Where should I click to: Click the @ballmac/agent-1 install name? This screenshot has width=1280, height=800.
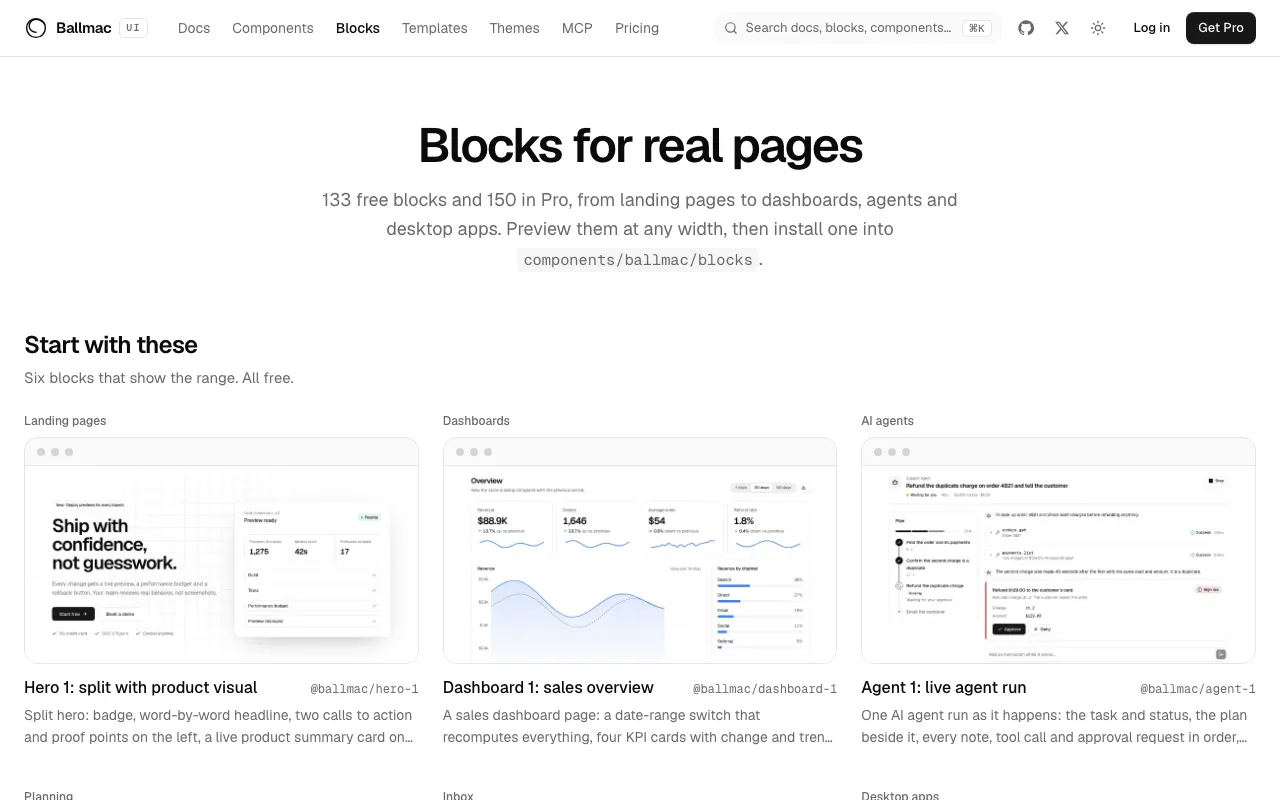tap(1198, 689)
